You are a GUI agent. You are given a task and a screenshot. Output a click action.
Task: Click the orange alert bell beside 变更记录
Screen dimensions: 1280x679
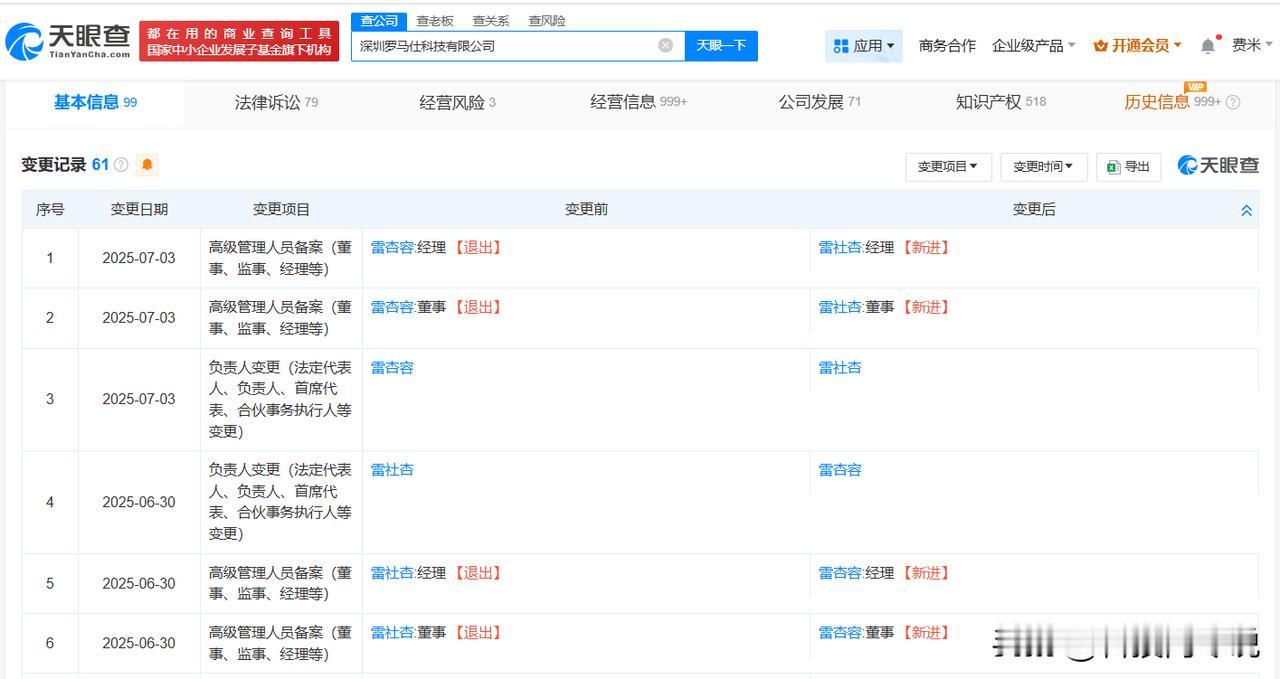[x=147, y=164]
